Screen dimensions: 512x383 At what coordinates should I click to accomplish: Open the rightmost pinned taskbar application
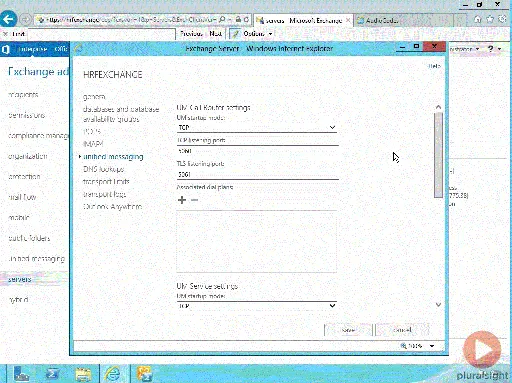[145, 374]
